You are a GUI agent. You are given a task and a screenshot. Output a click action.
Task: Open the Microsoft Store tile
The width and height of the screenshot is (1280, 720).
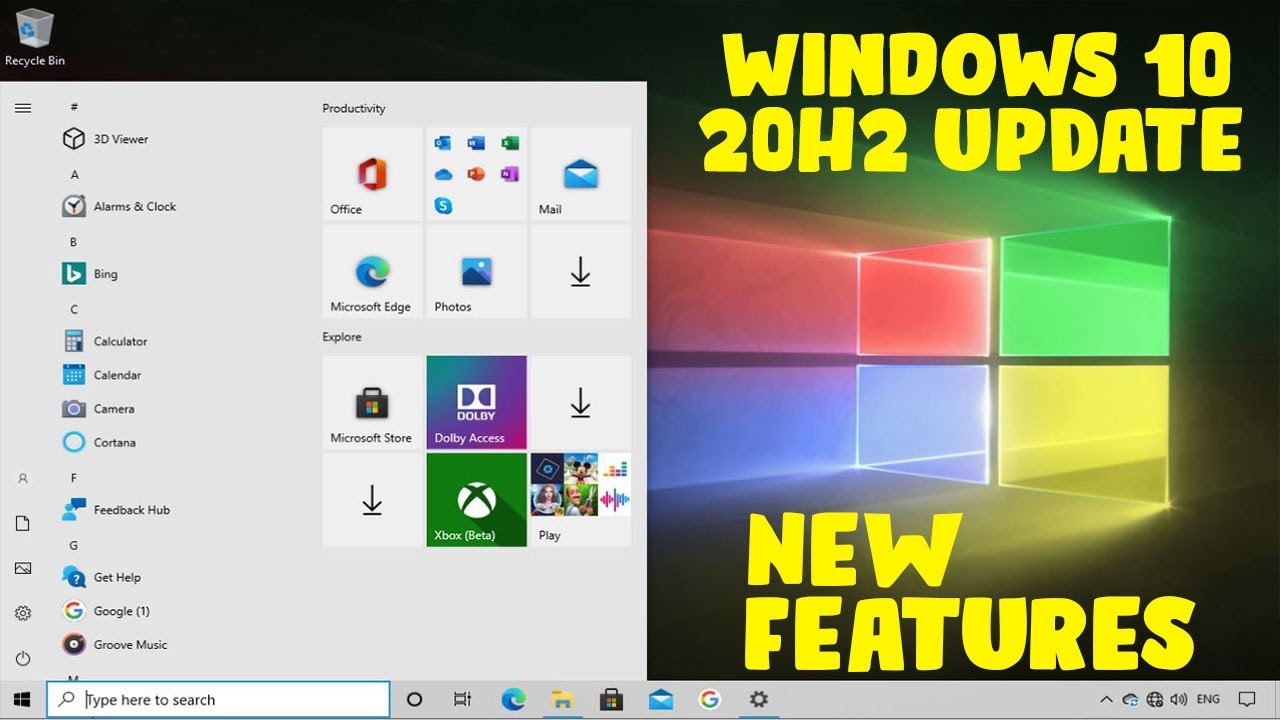(x=372, y=402)
